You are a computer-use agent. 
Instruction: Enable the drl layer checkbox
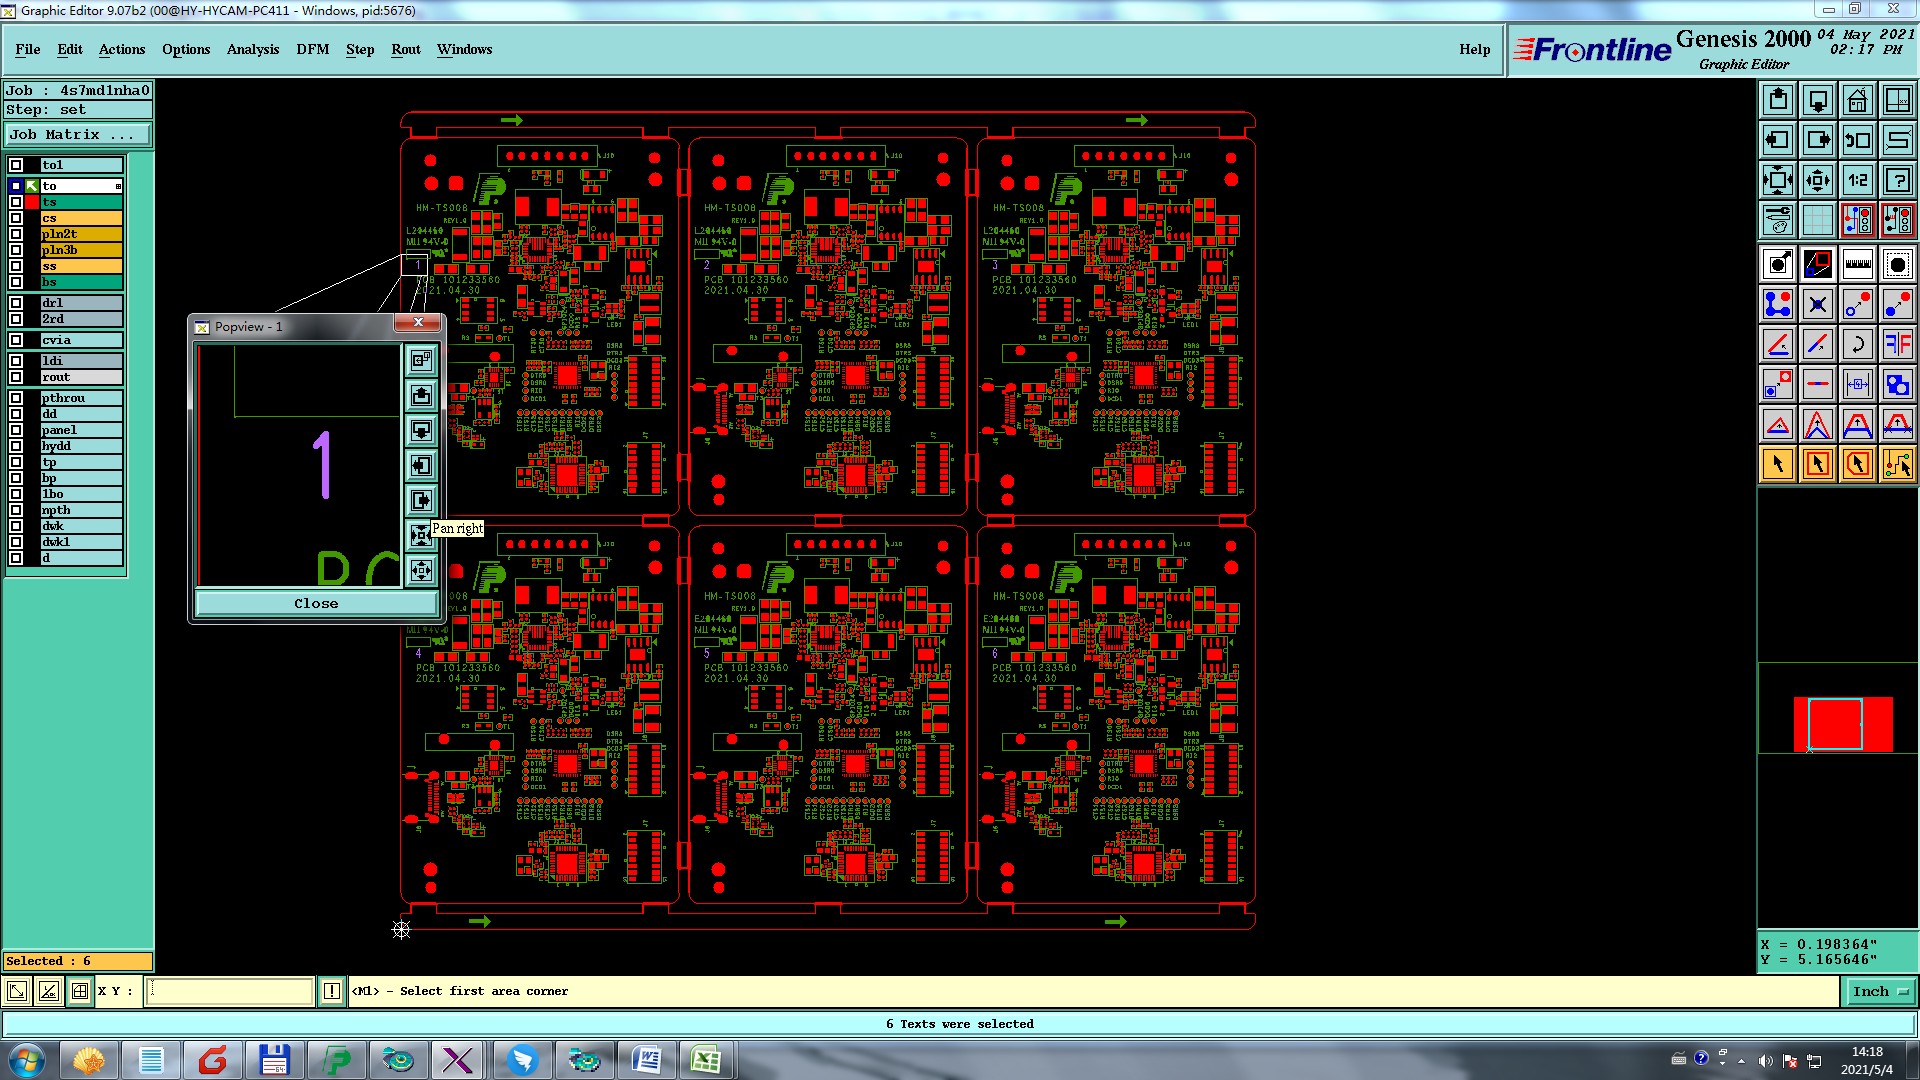pos(16,303)
